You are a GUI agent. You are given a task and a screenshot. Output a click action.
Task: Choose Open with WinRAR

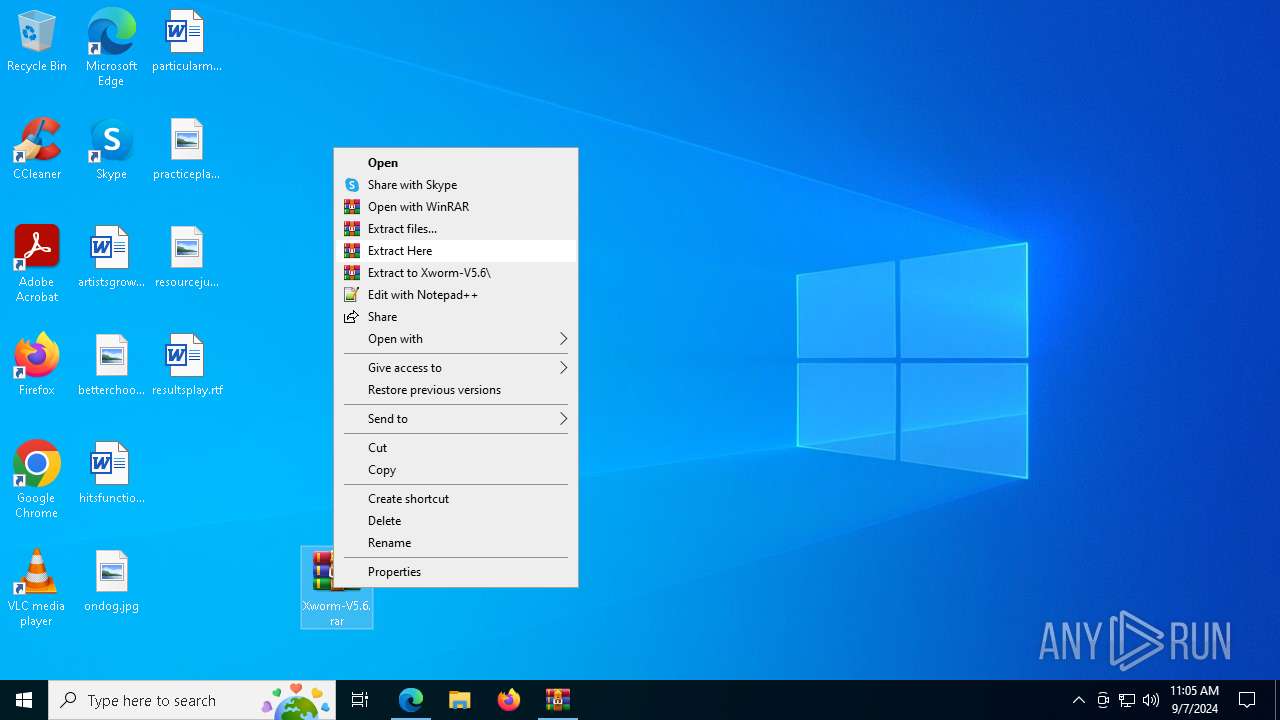click(456, 207)
